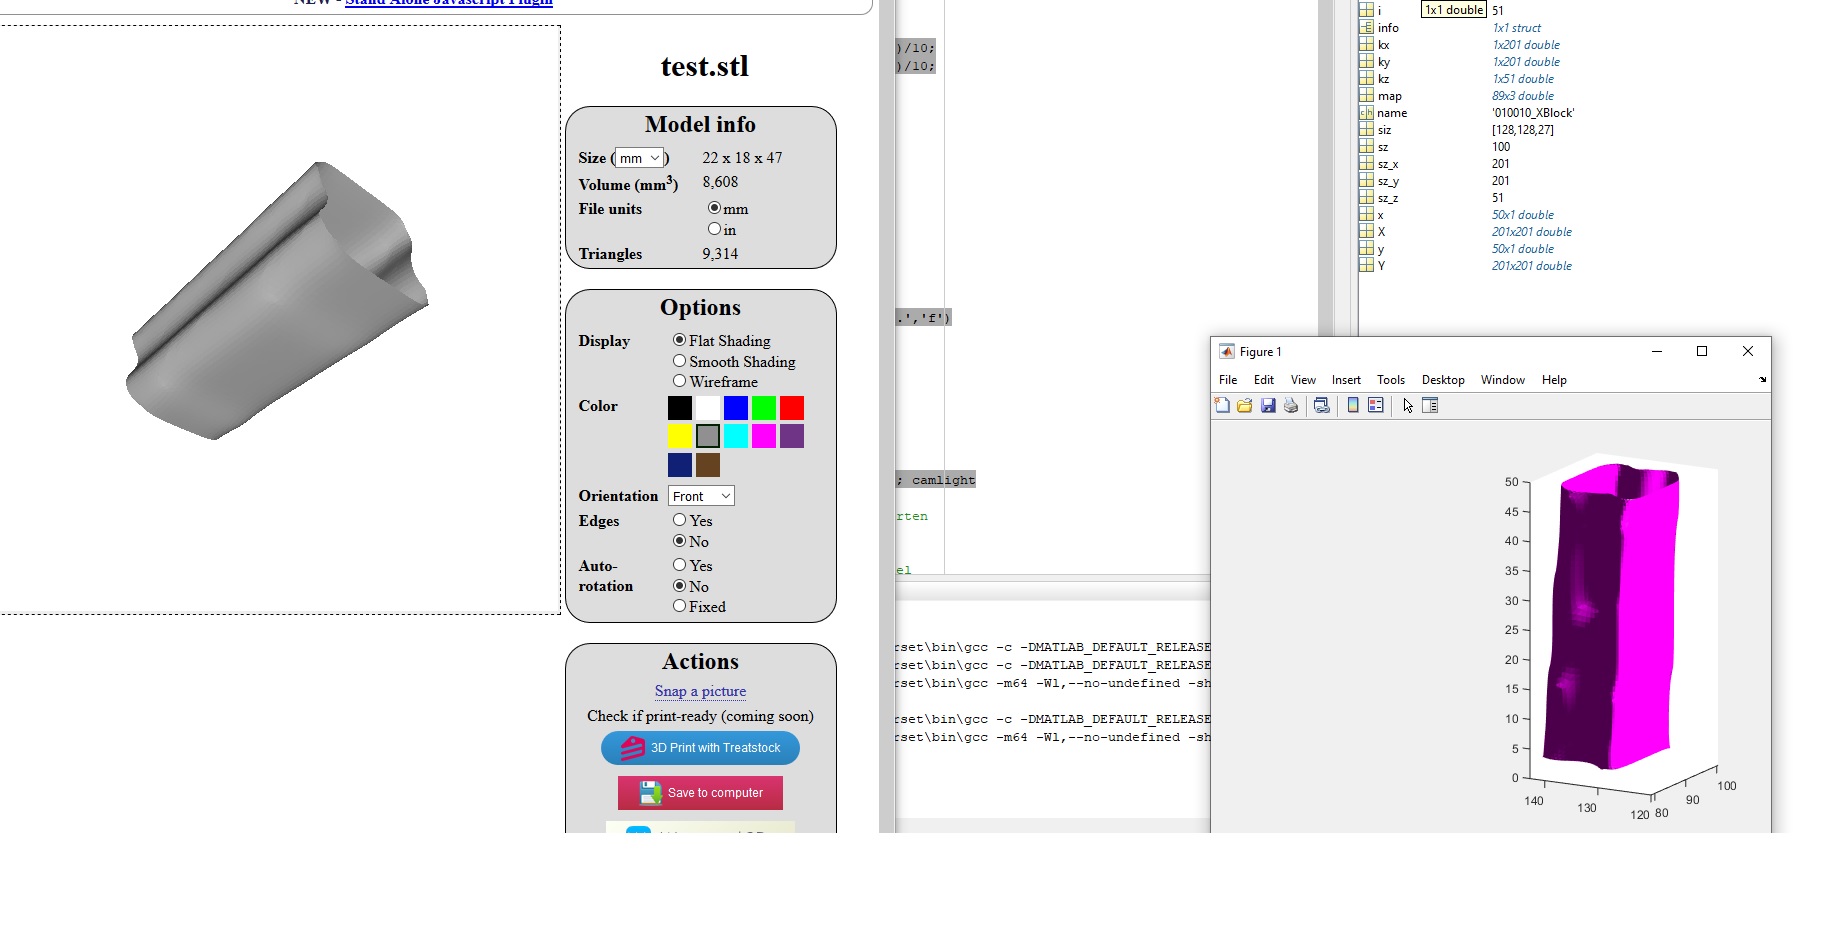Click the Open File folder icon
Screen dimensions: 1841x930
pyautogui.click(x=1244, y=405)
